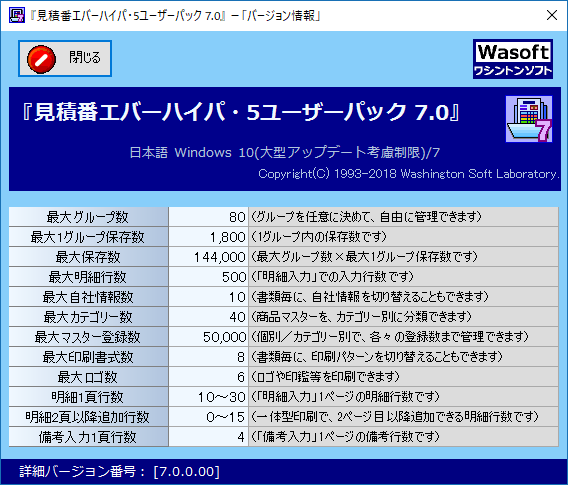The image size is (568, 485).
Task: Select the 最大グループ数 row header
Action: [x=88, y=217]
